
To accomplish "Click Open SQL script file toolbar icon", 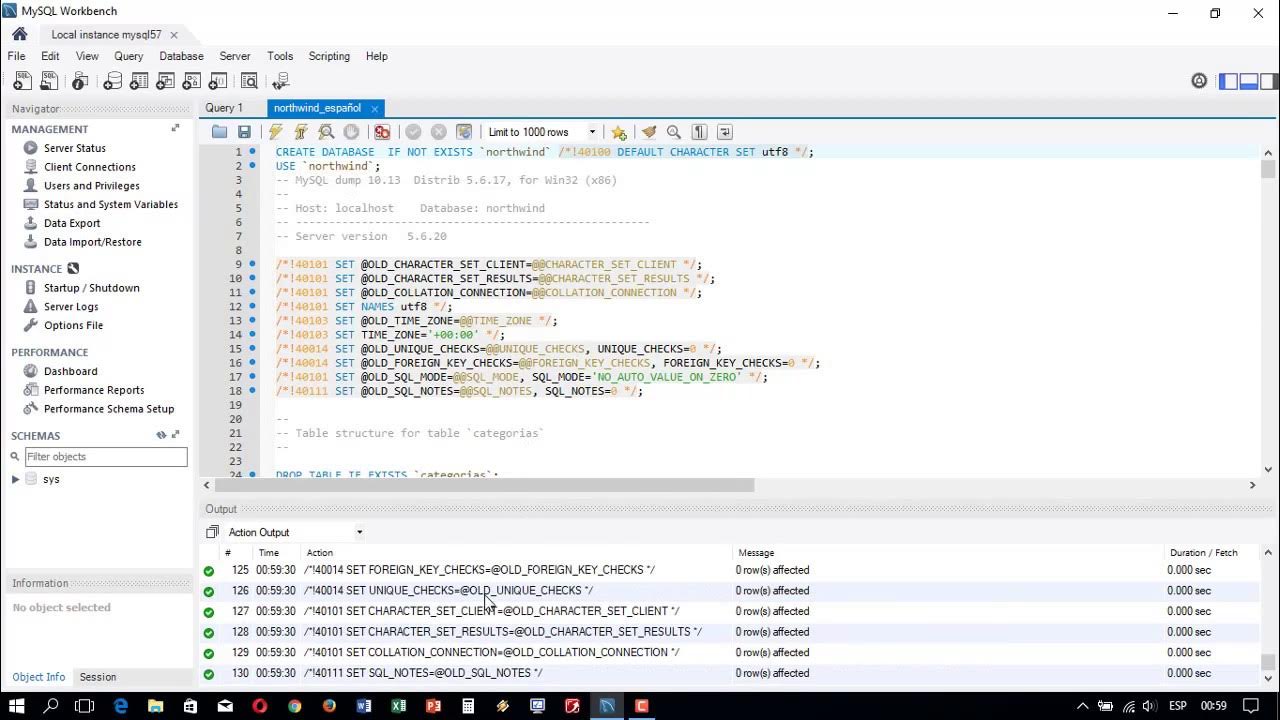I will 50,81.
